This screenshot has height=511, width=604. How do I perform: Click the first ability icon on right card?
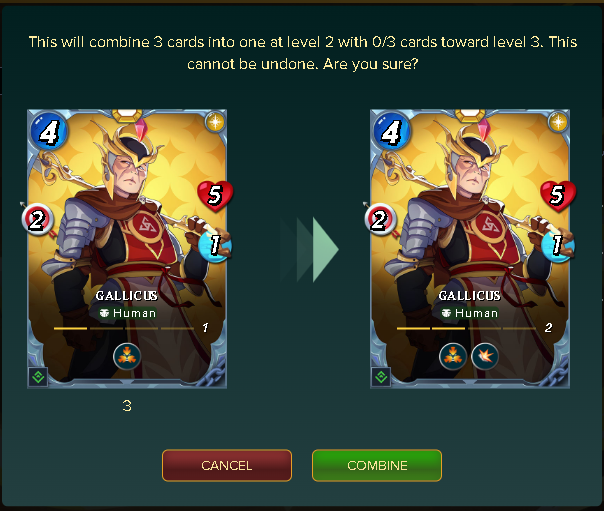click(453, 357)
